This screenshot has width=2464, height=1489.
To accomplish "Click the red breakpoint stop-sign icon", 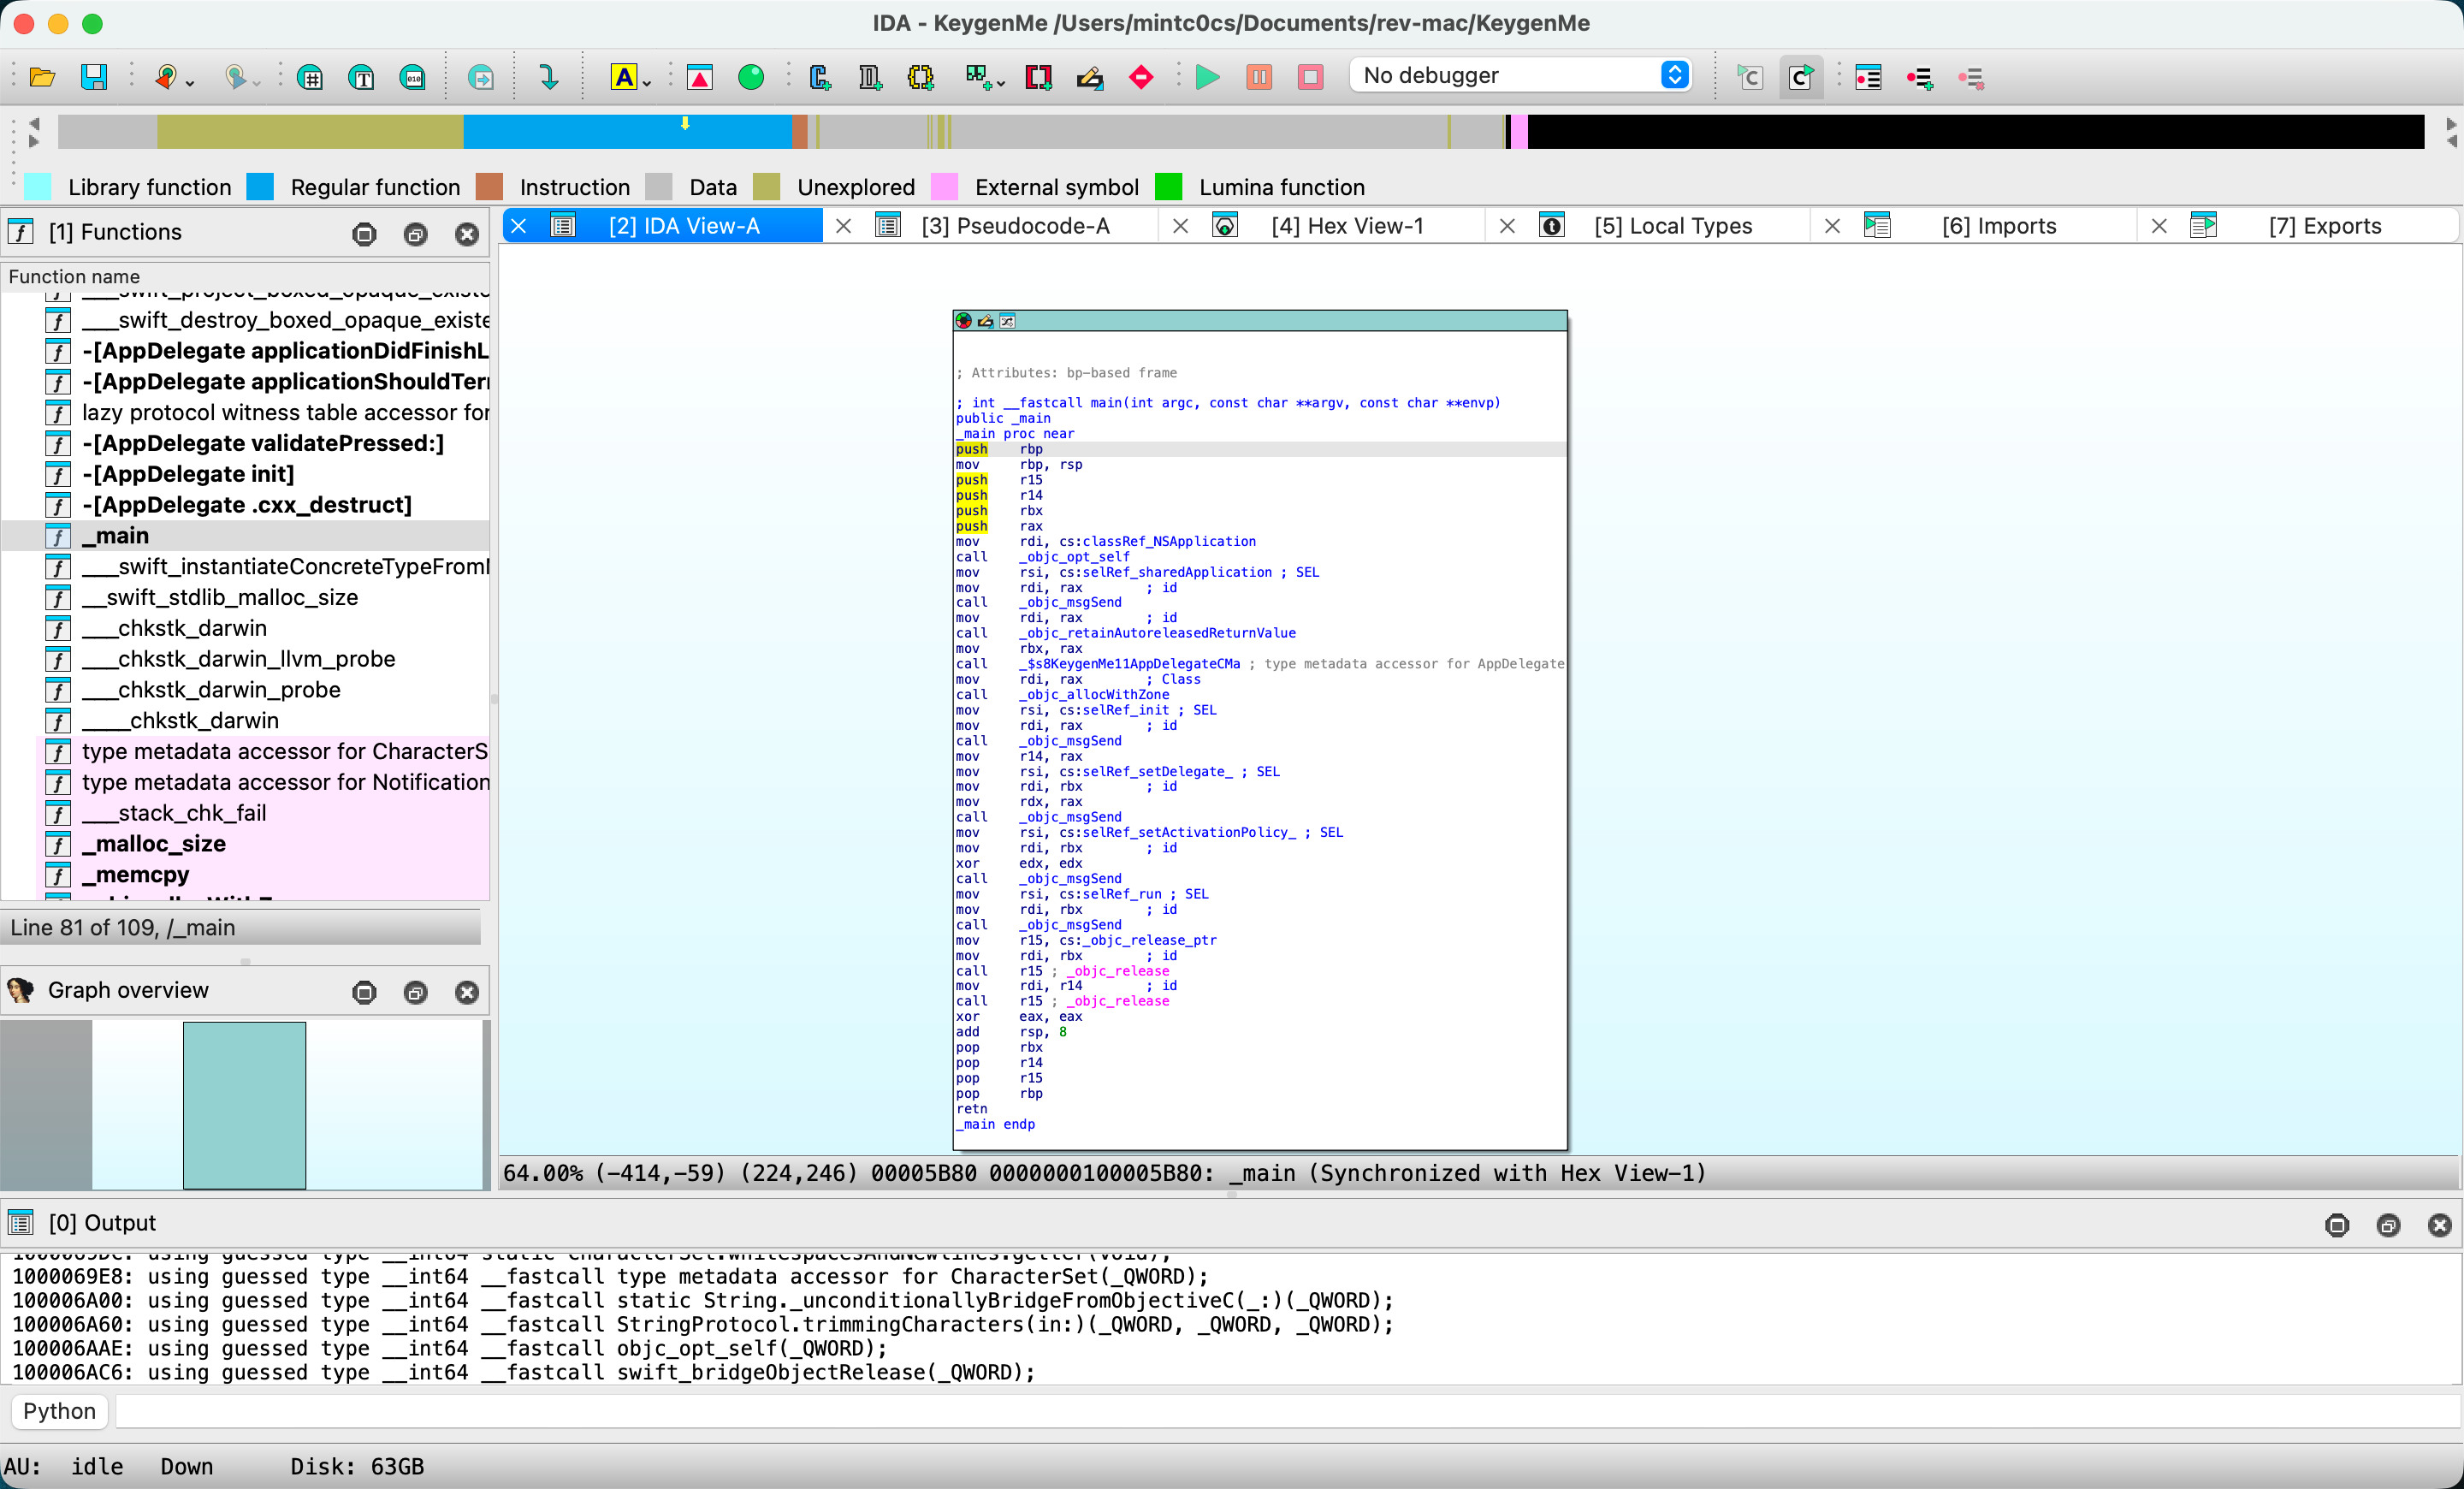I will coord(1141,77).
